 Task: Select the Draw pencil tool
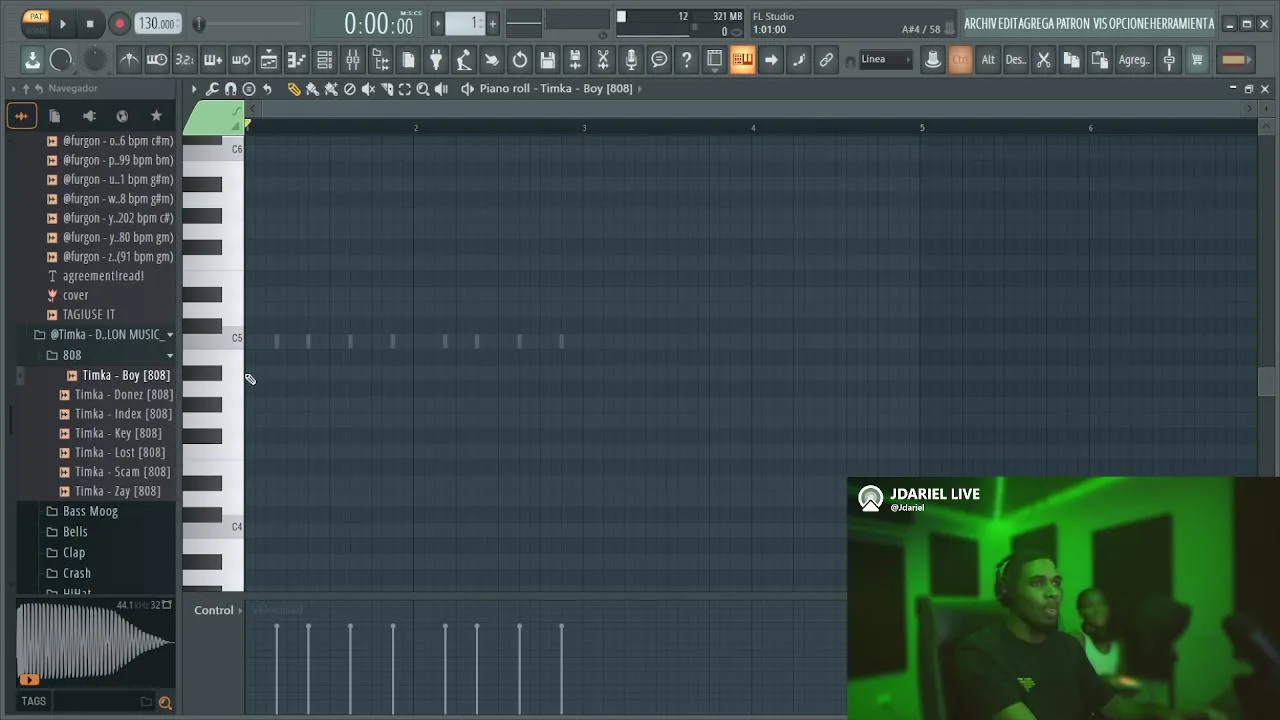[x=294, y=89]
